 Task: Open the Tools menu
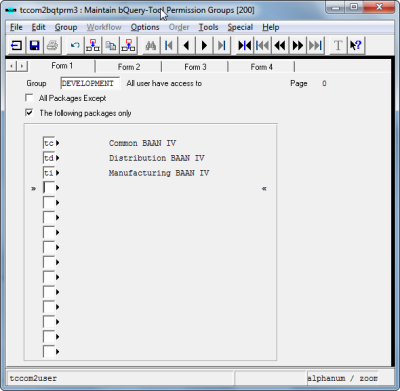[x=208, y=27]
